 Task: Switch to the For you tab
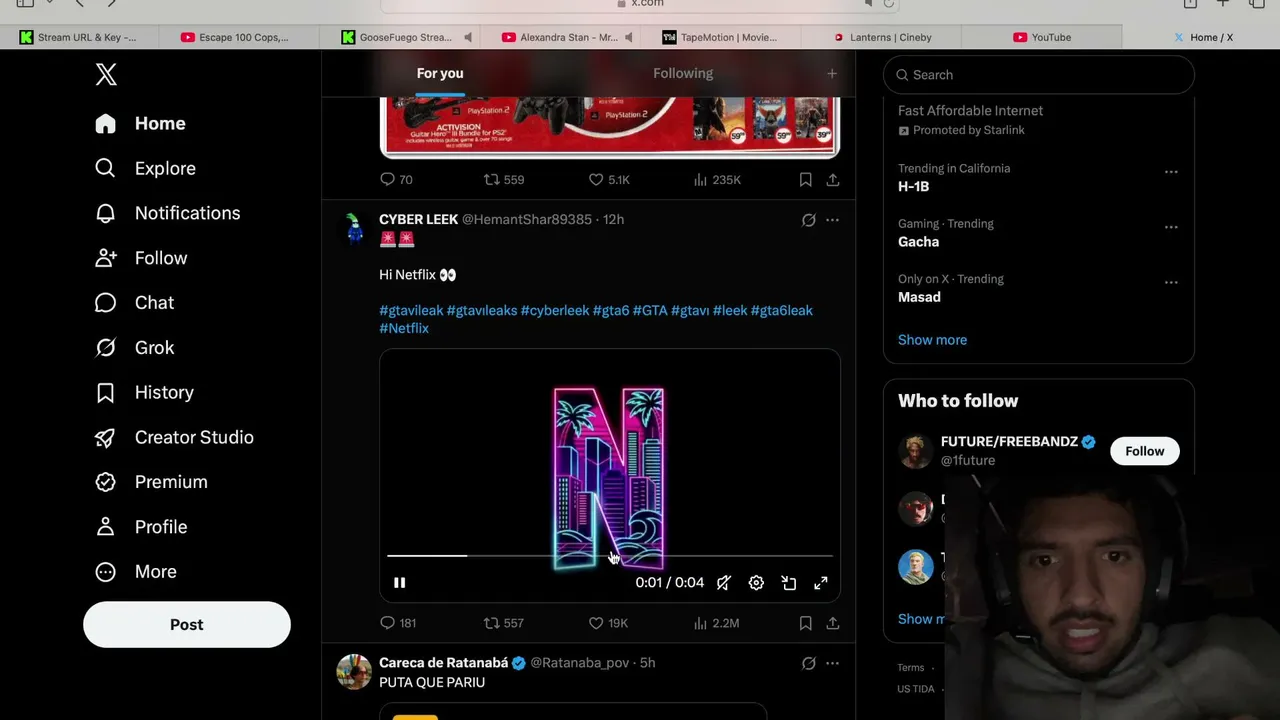(440, 74)
